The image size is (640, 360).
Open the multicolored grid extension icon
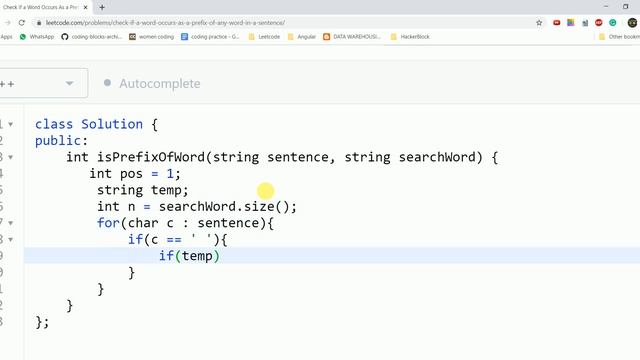click(571, 23)
